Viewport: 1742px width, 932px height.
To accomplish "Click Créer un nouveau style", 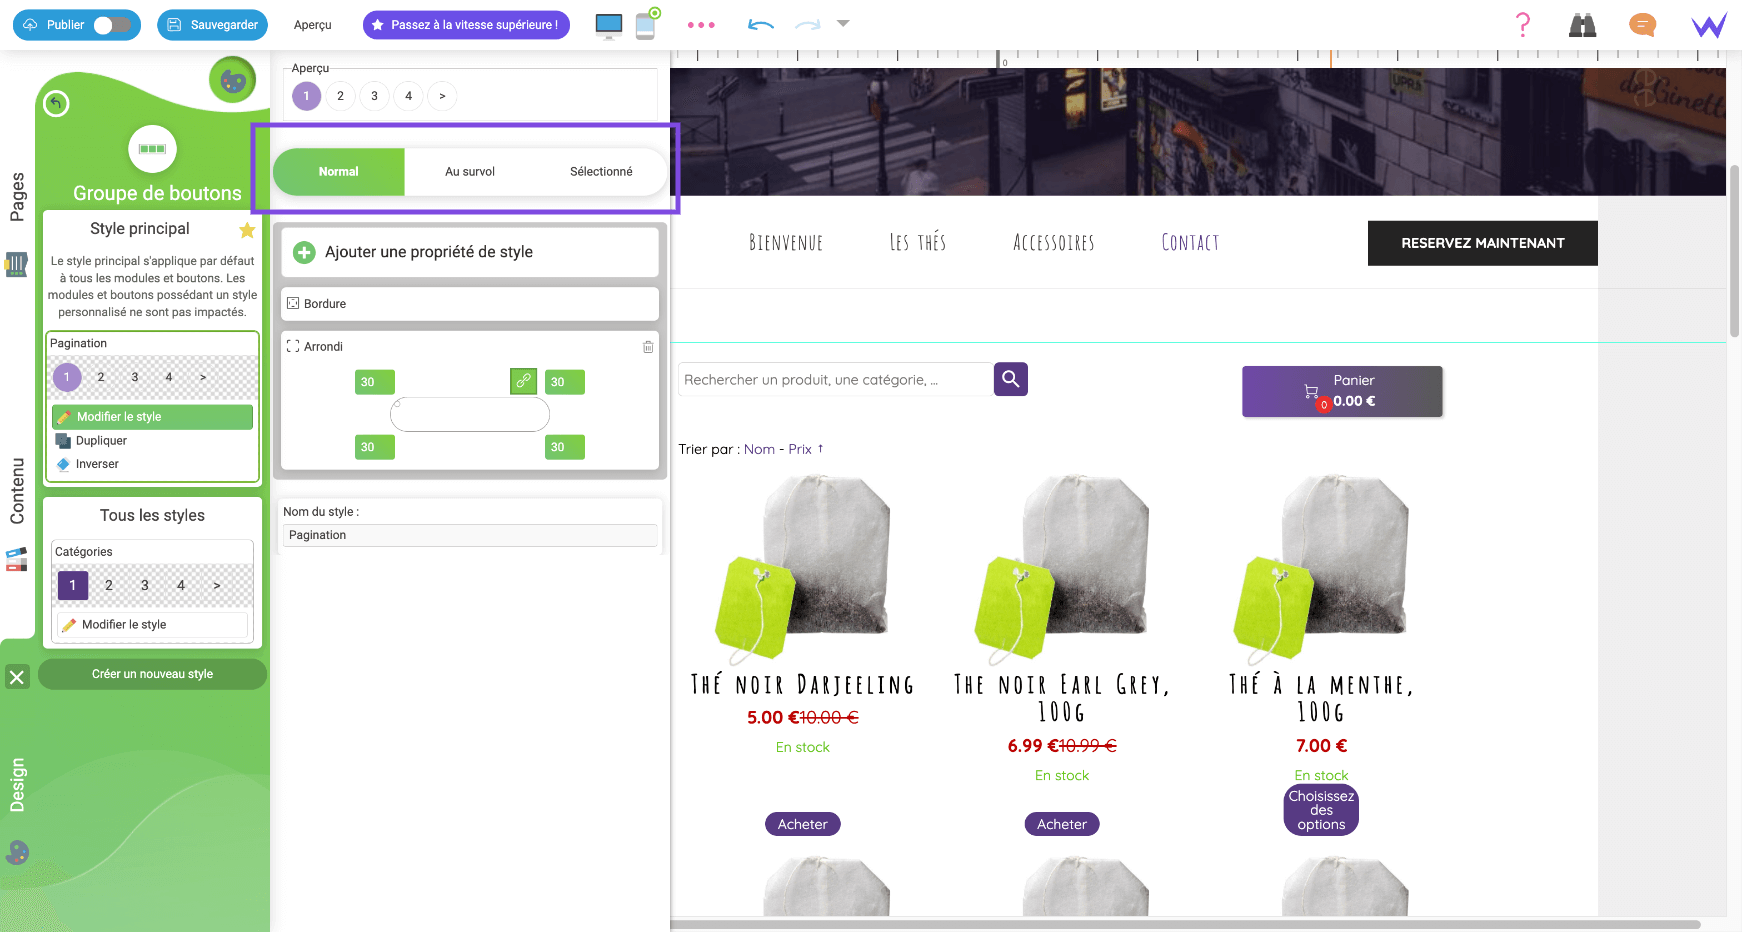I will pyautogui.click(x=152, y=674).
